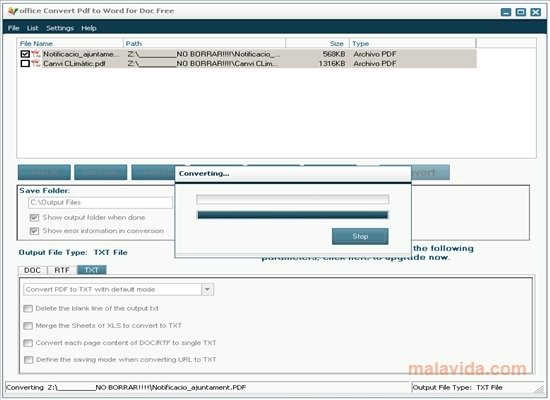The width and height of the screenshot is (550, 400).
Task: Click path cell ending in Canvi CLim...
Action: [x=203, y=64]
